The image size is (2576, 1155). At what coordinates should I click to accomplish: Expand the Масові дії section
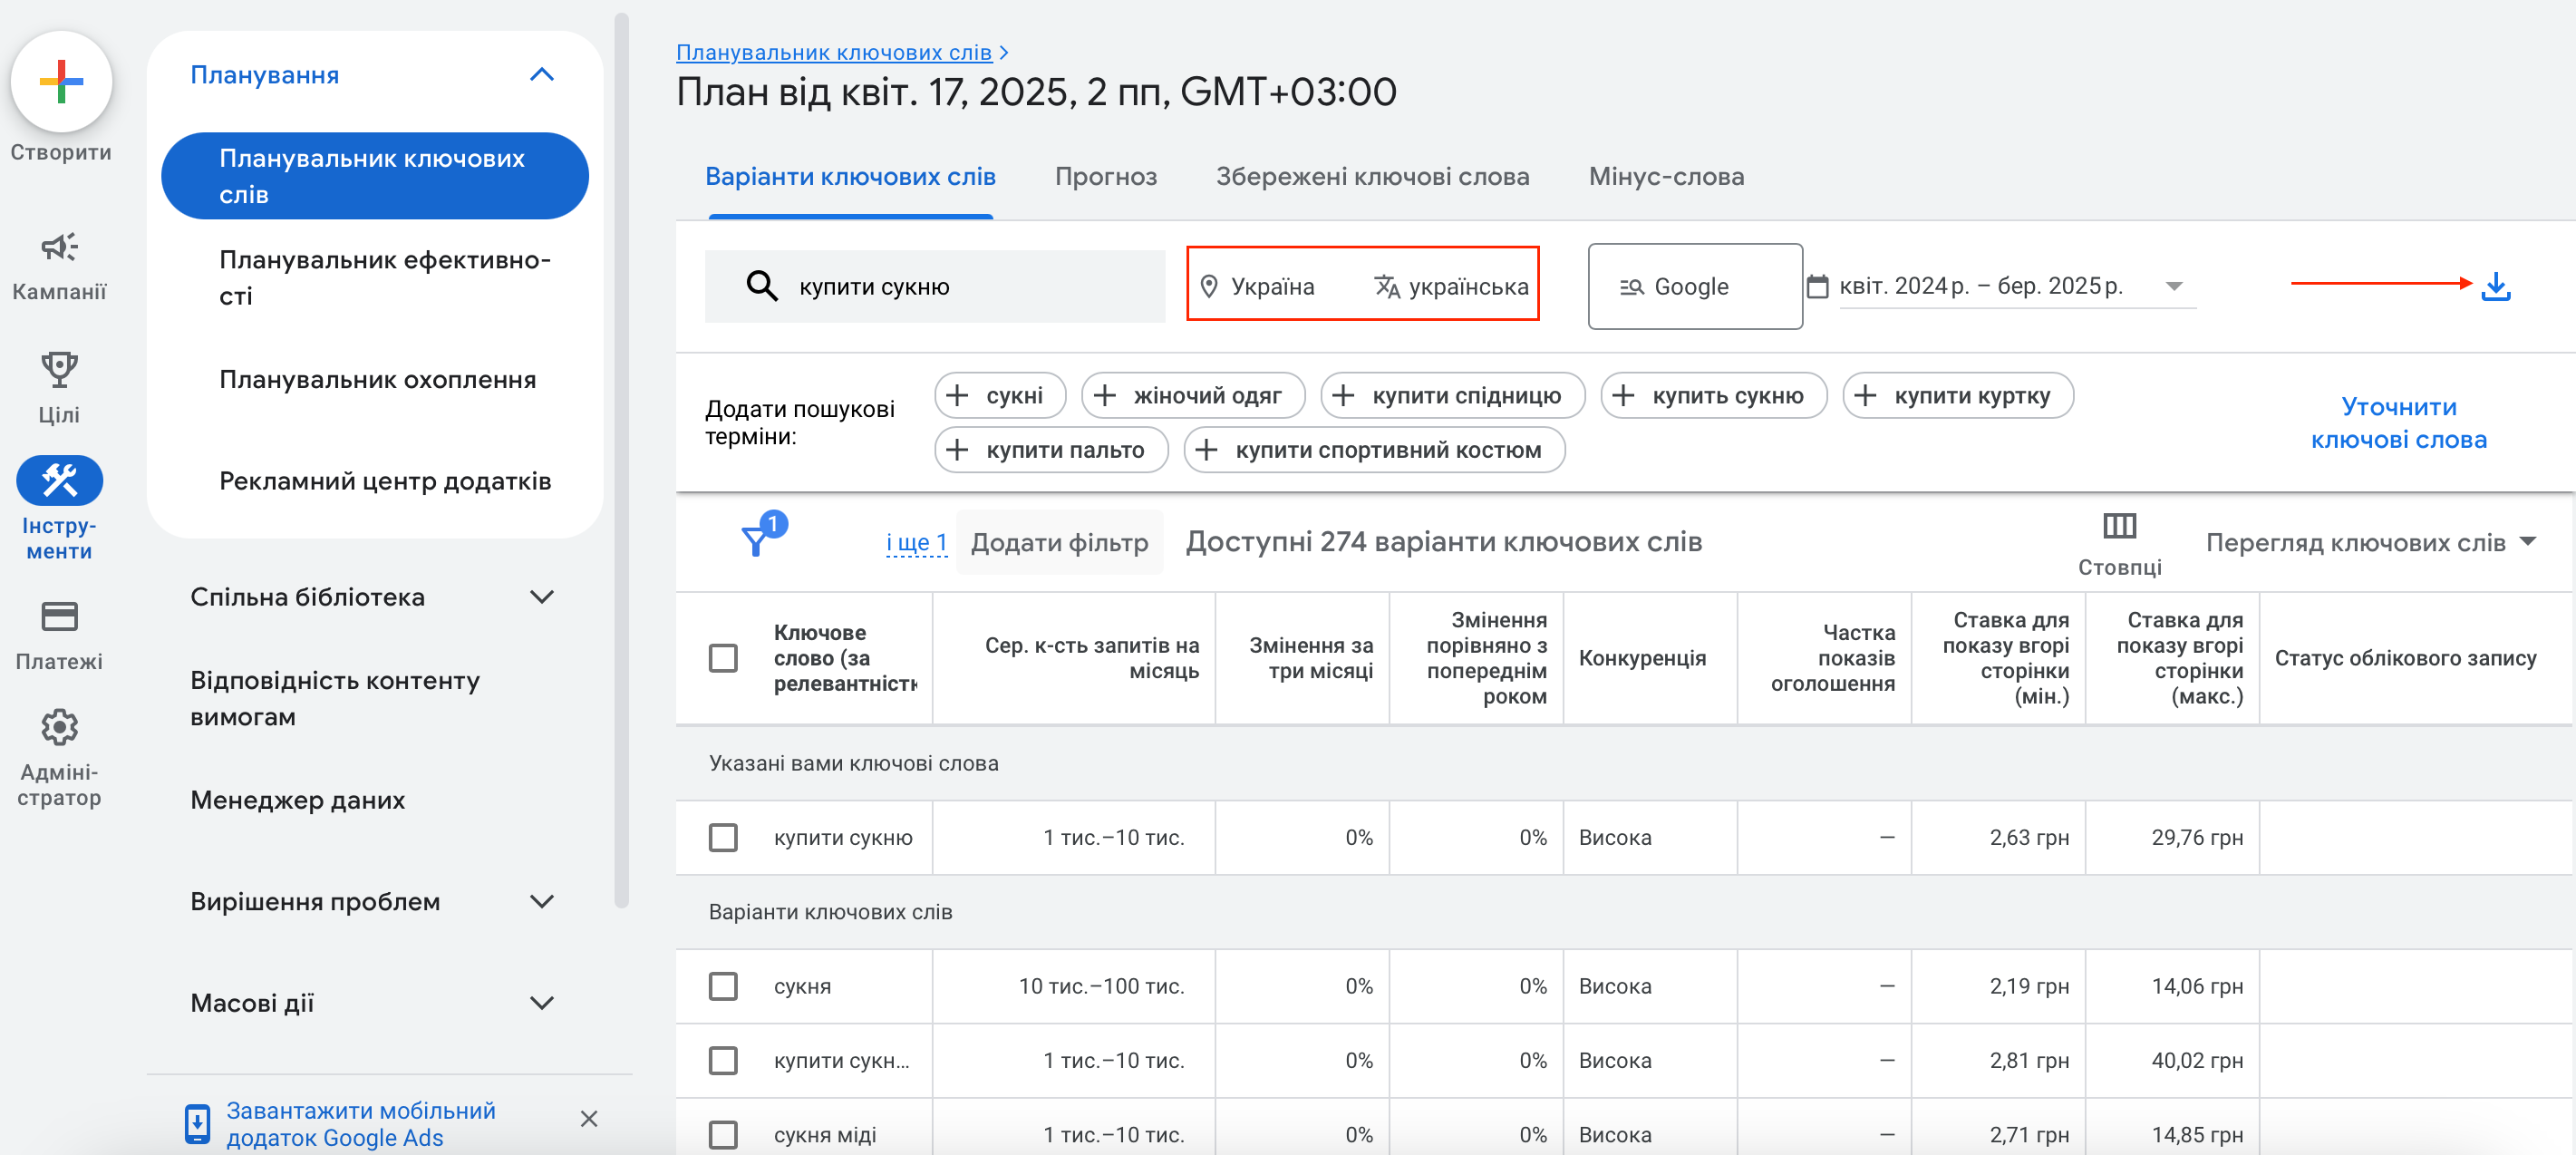point(541,1002)
